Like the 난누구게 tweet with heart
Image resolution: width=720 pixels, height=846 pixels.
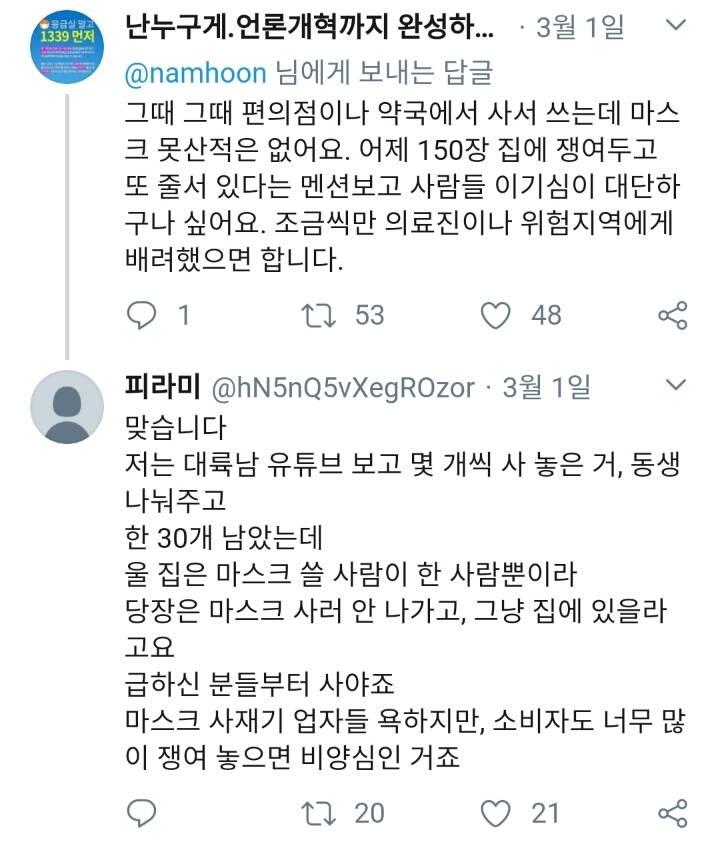[x=496, y=316]
